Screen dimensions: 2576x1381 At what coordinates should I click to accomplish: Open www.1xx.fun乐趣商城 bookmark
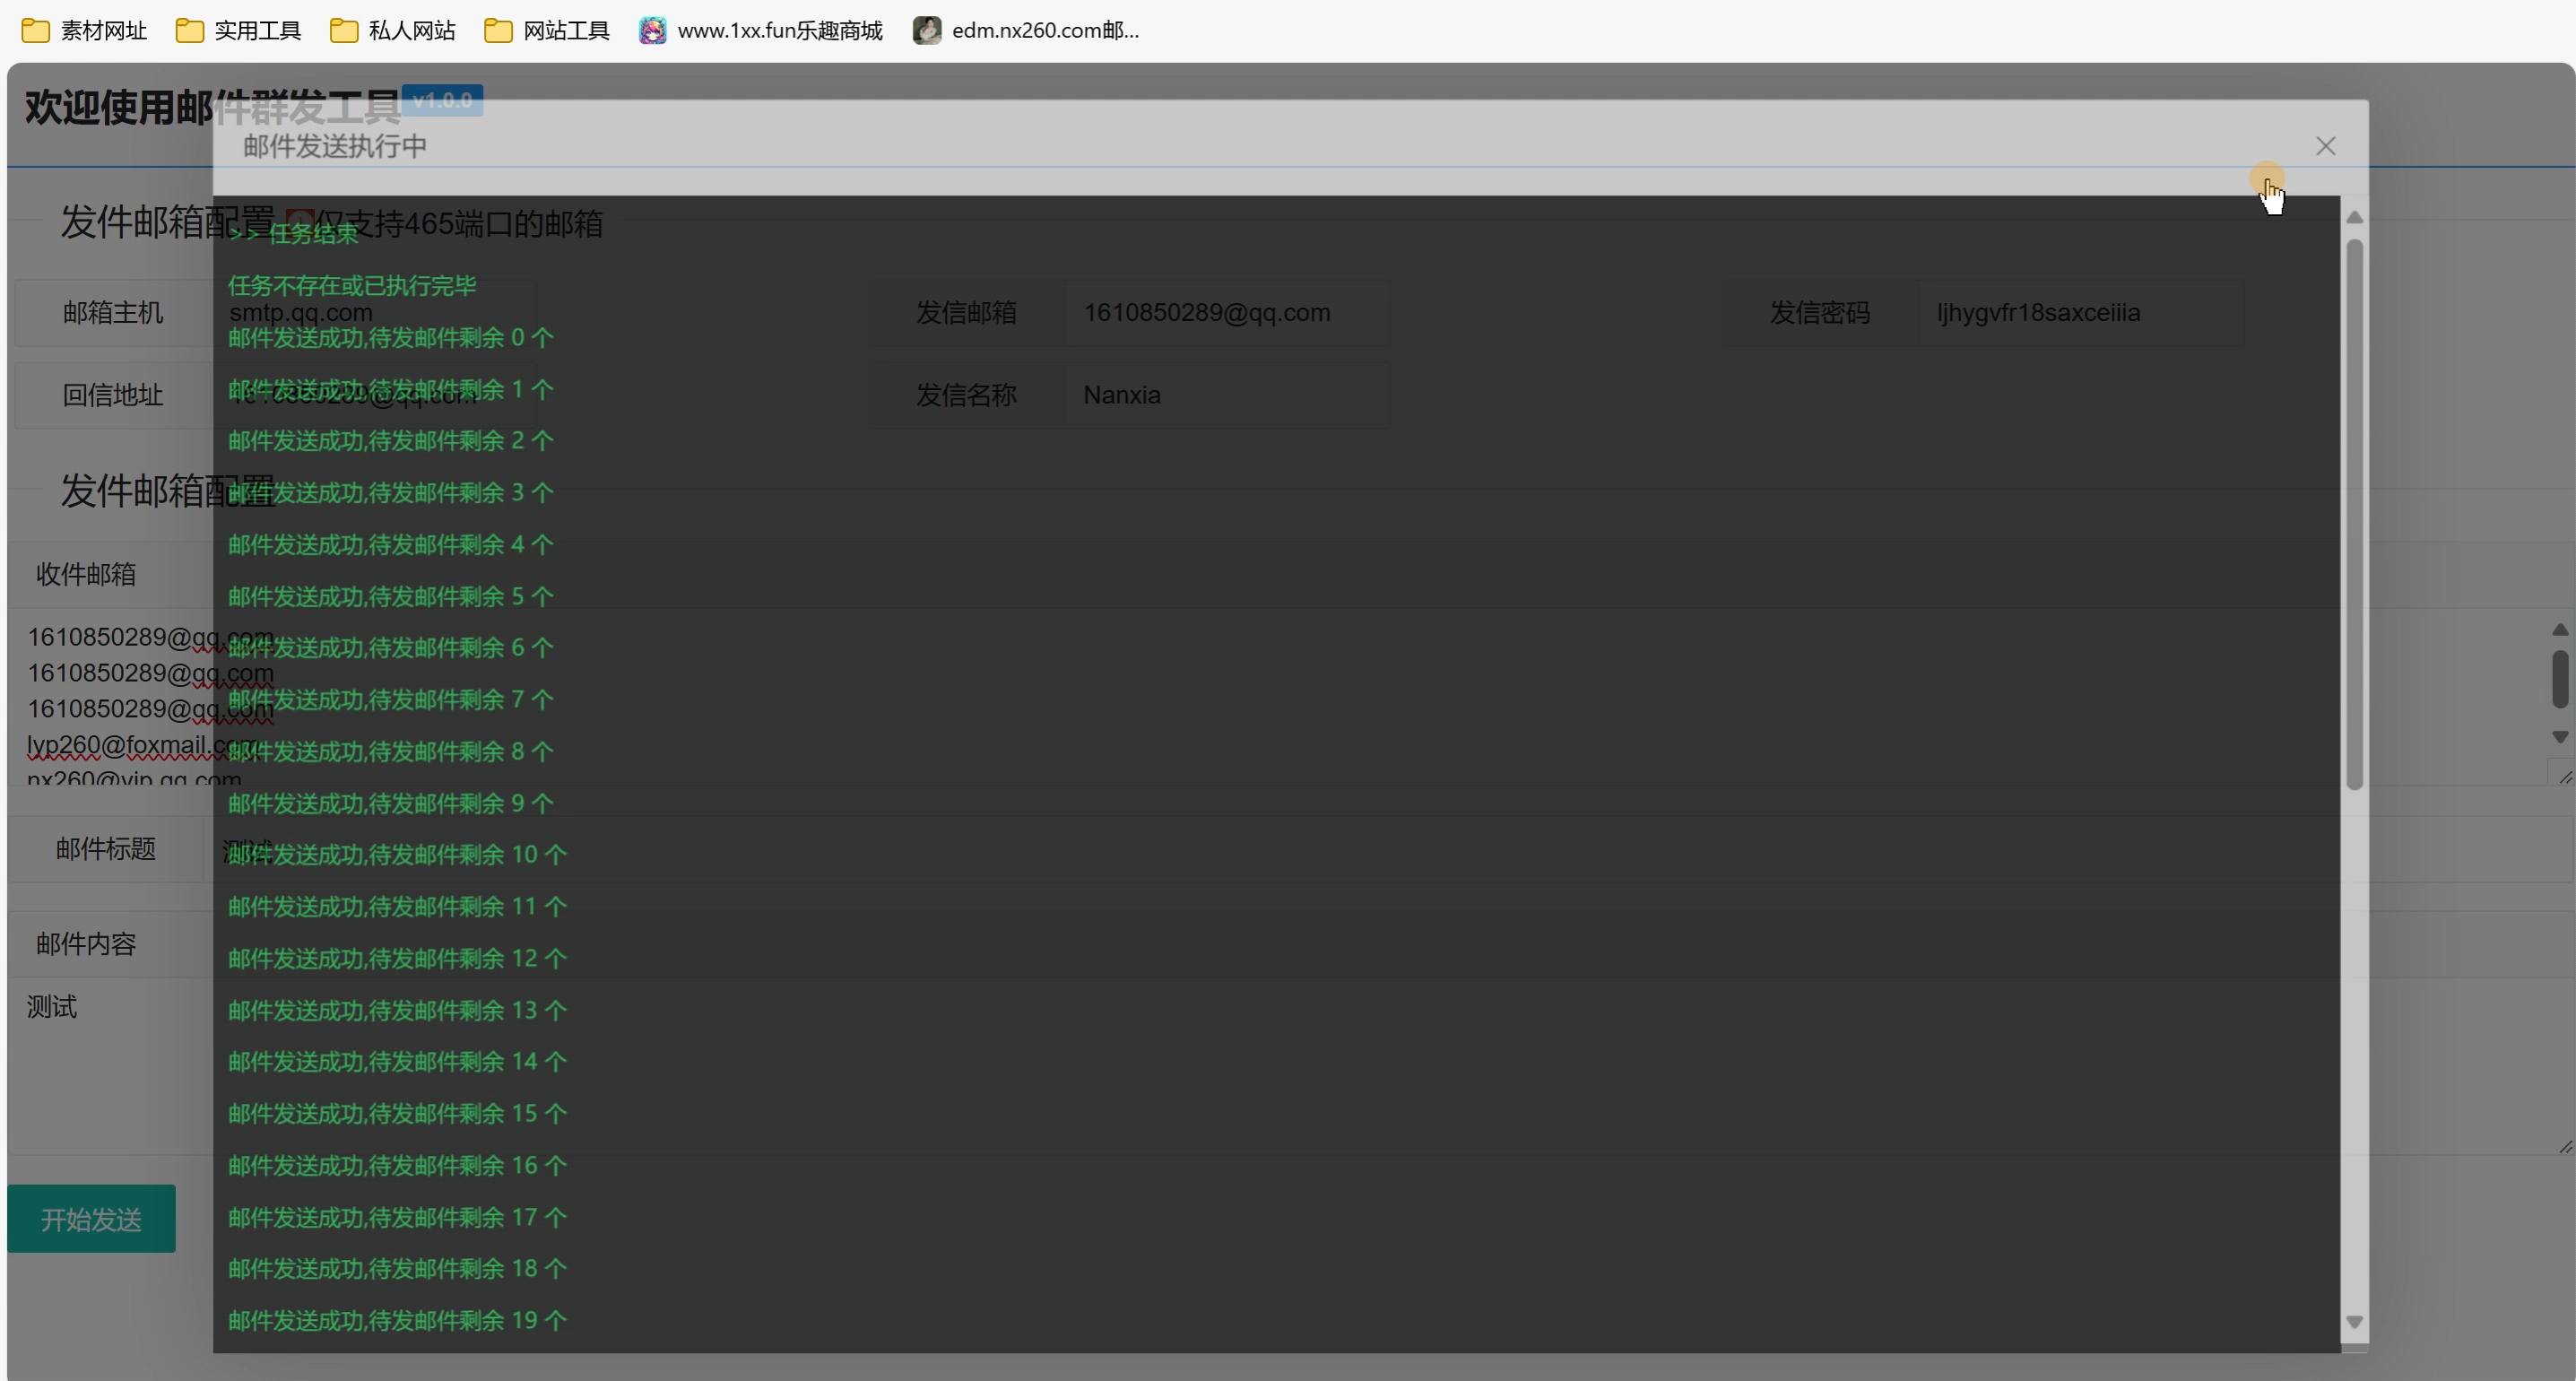[761, 30]
